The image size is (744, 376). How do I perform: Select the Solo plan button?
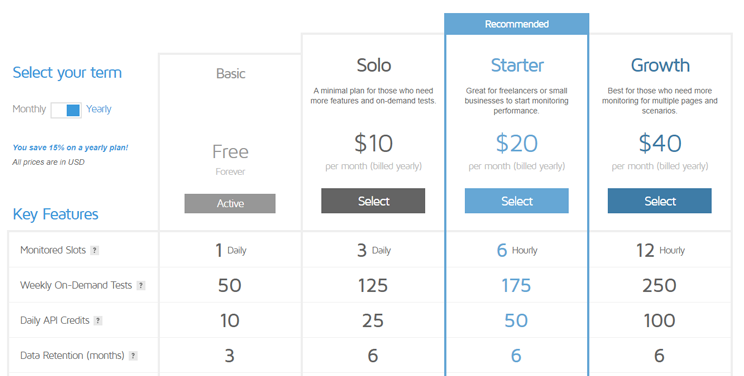coord(373,201)
